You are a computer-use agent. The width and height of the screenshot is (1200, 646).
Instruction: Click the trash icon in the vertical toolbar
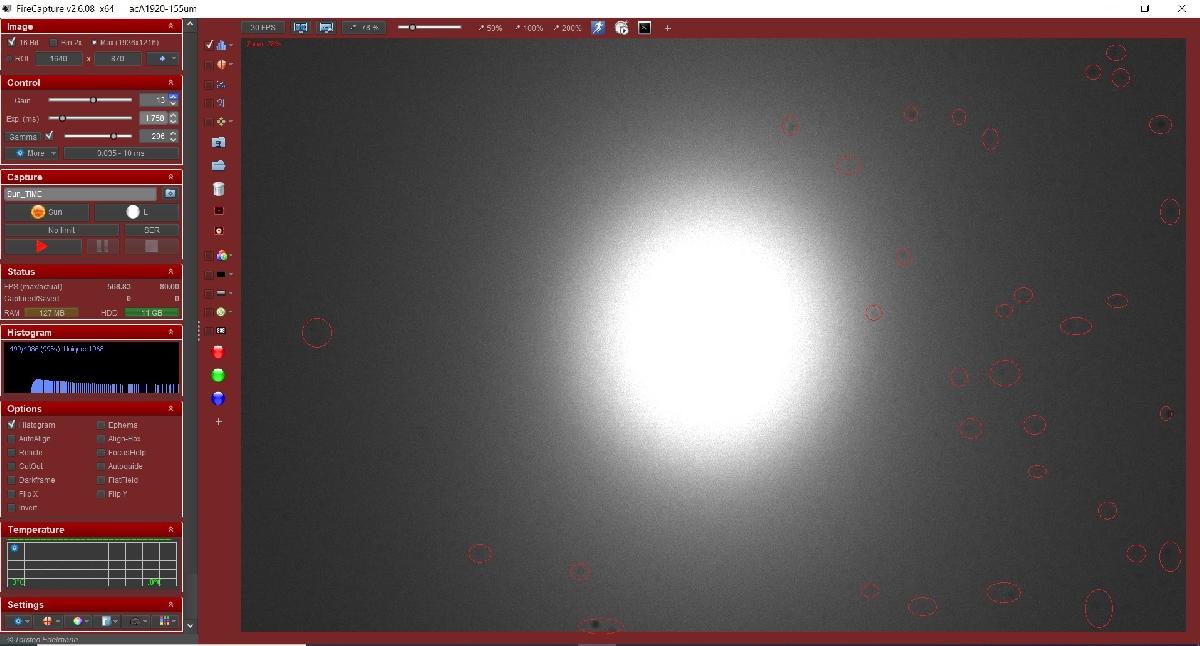click(219, 188)
